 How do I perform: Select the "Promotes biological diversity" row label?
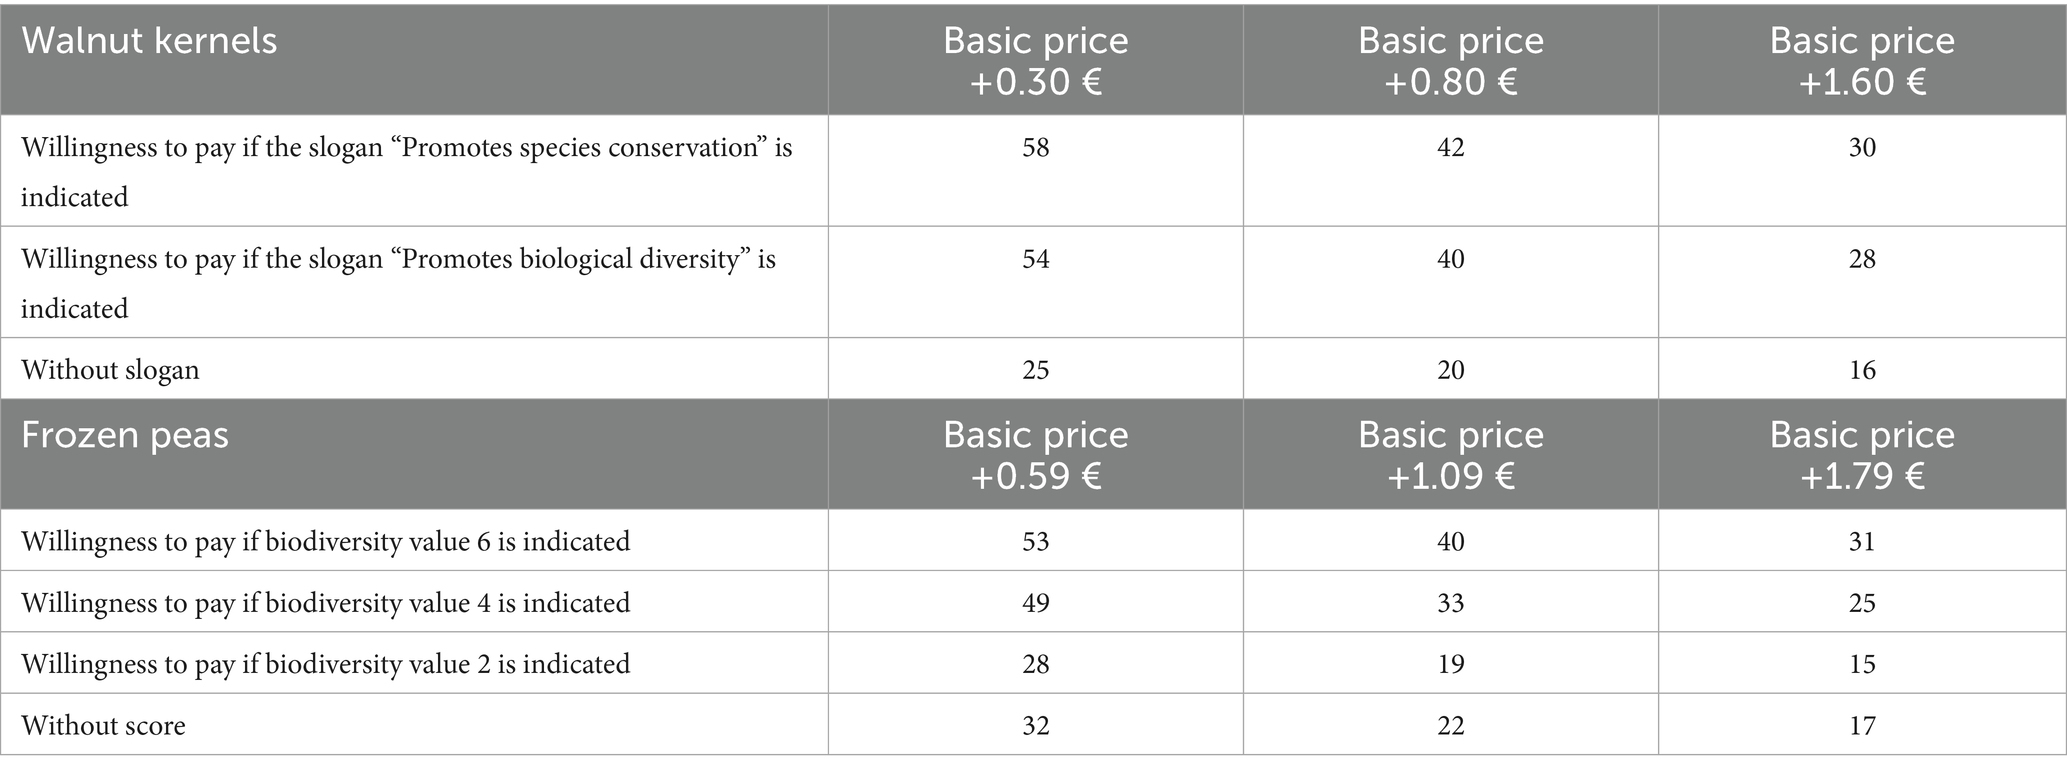point(398,283)
